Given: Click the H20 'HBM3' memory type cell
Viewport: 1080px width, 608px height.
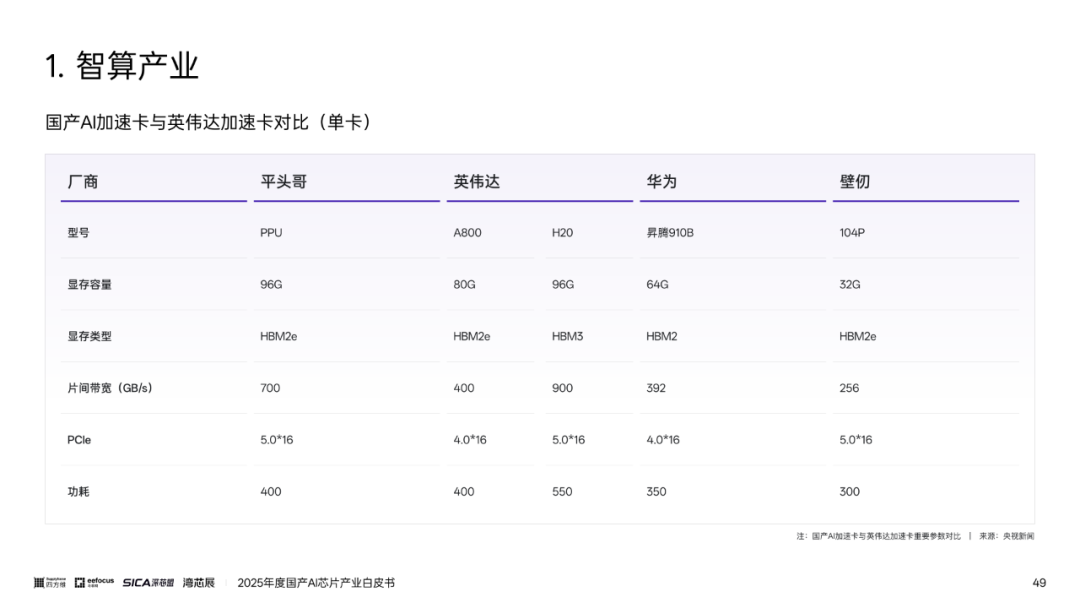Looking at the screenshot, I should point(567,336).
